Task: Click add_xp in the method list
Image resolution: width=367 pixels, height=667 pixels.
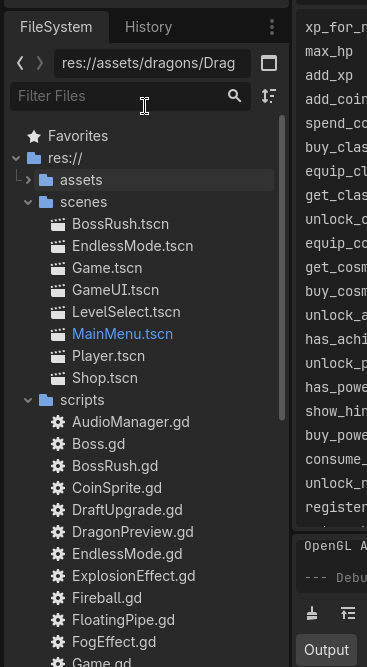Action: pos(329,76)
